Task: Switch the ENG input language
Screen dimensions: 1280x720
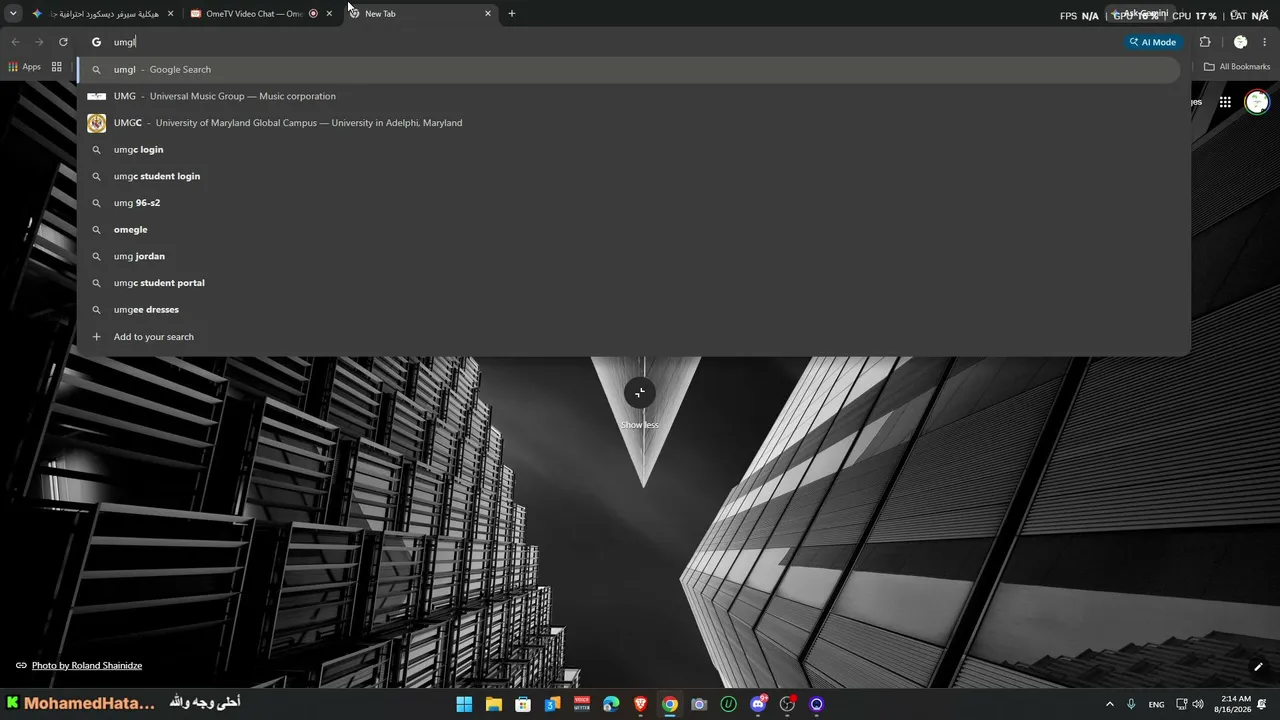Action: pyautogui.click(x=1156, y=704)
